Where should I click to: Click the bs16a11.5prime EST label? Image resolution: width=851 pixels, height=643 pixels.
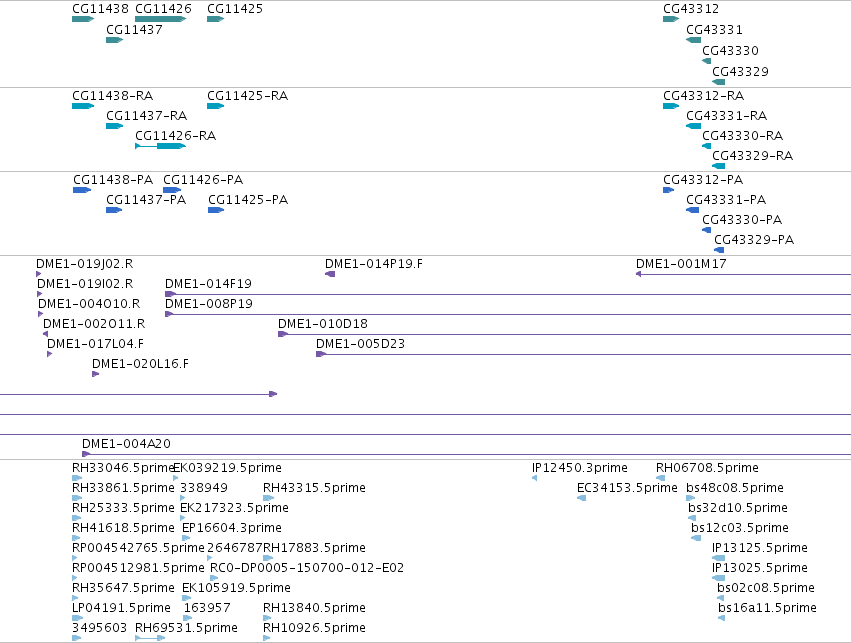(767, 608)
